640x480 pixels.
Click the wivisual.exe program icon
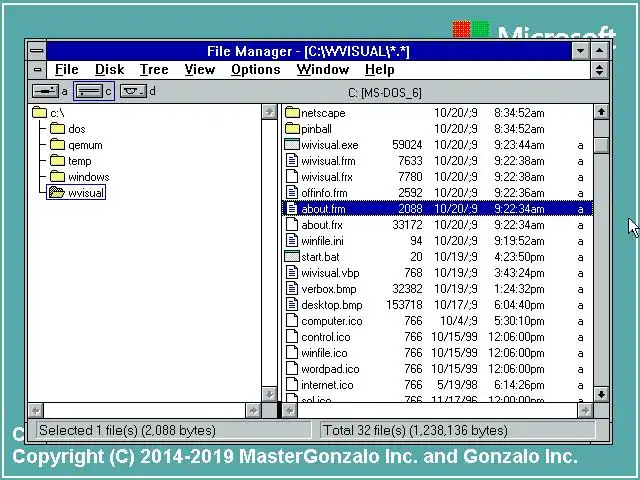(292, 144)
